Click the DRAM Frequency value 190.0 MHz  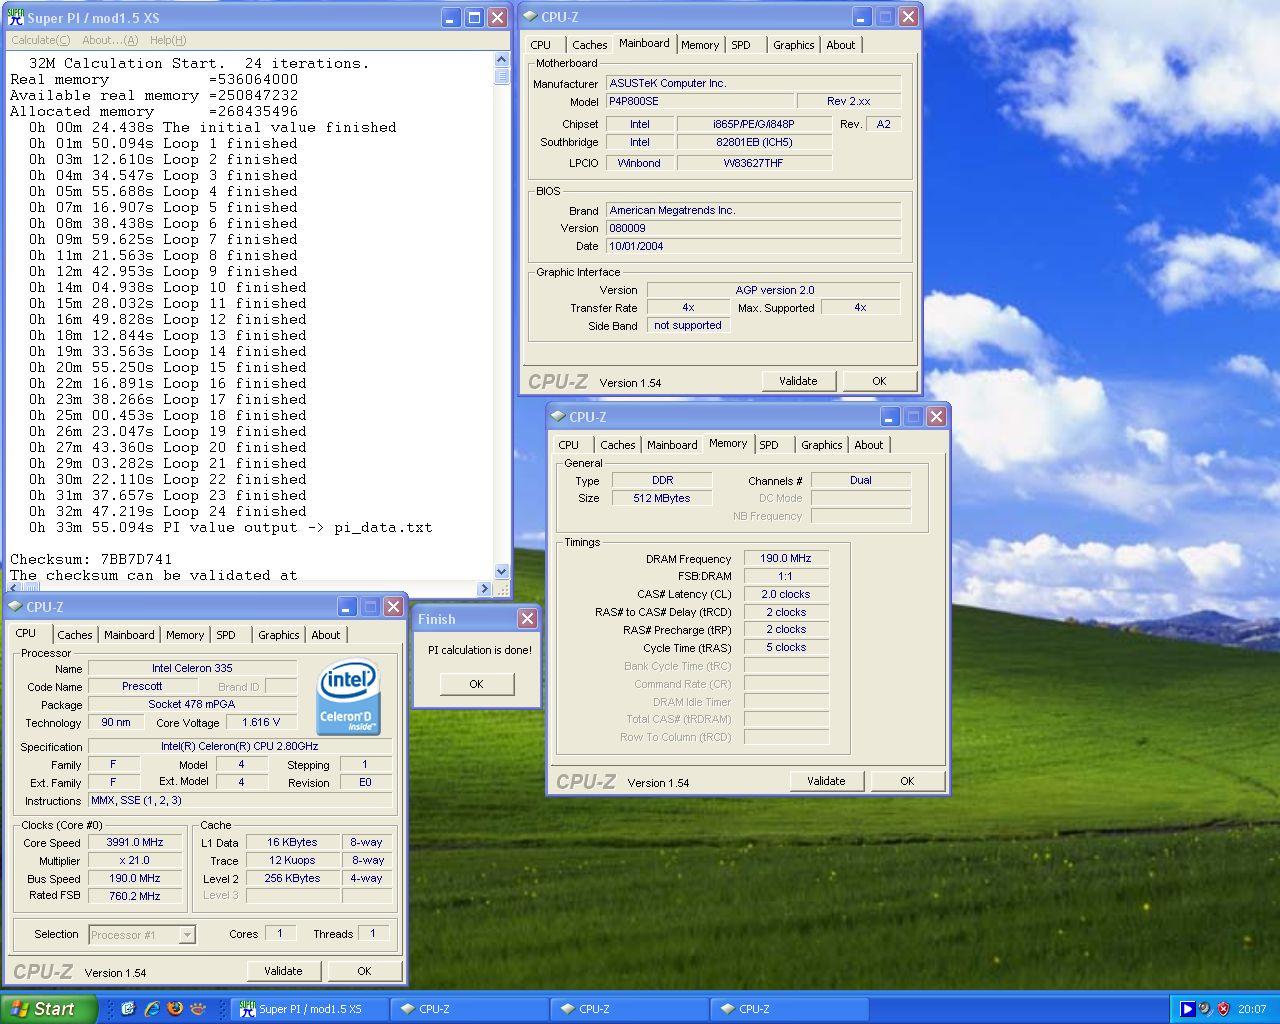coord(786,558)
